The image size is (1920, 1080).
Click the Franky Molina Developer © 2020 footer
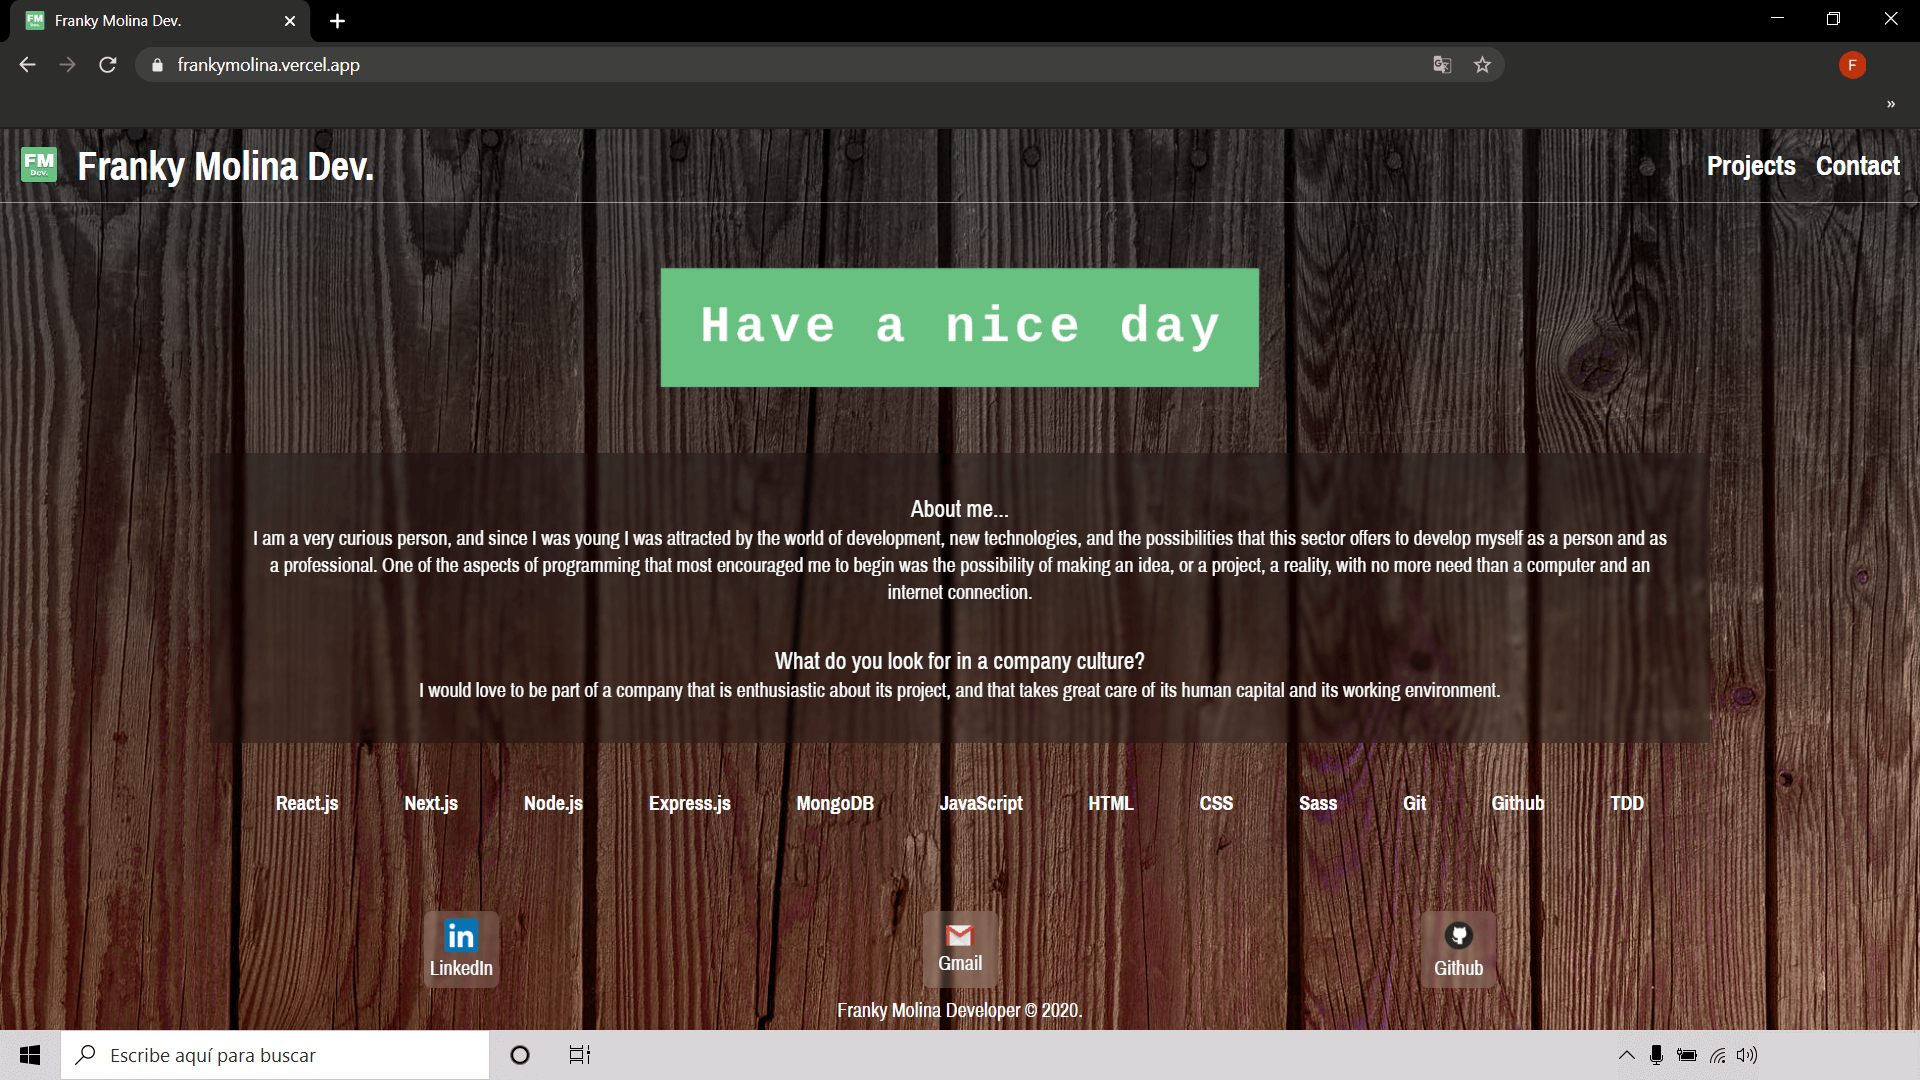click(x=960, y=1011)
